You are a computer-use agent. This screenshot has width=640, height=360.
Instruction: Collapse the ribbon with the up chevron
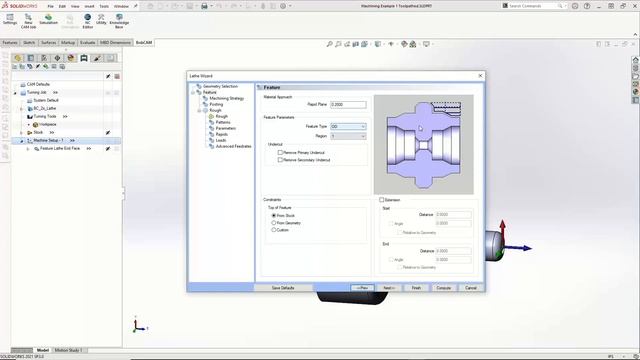635,35
